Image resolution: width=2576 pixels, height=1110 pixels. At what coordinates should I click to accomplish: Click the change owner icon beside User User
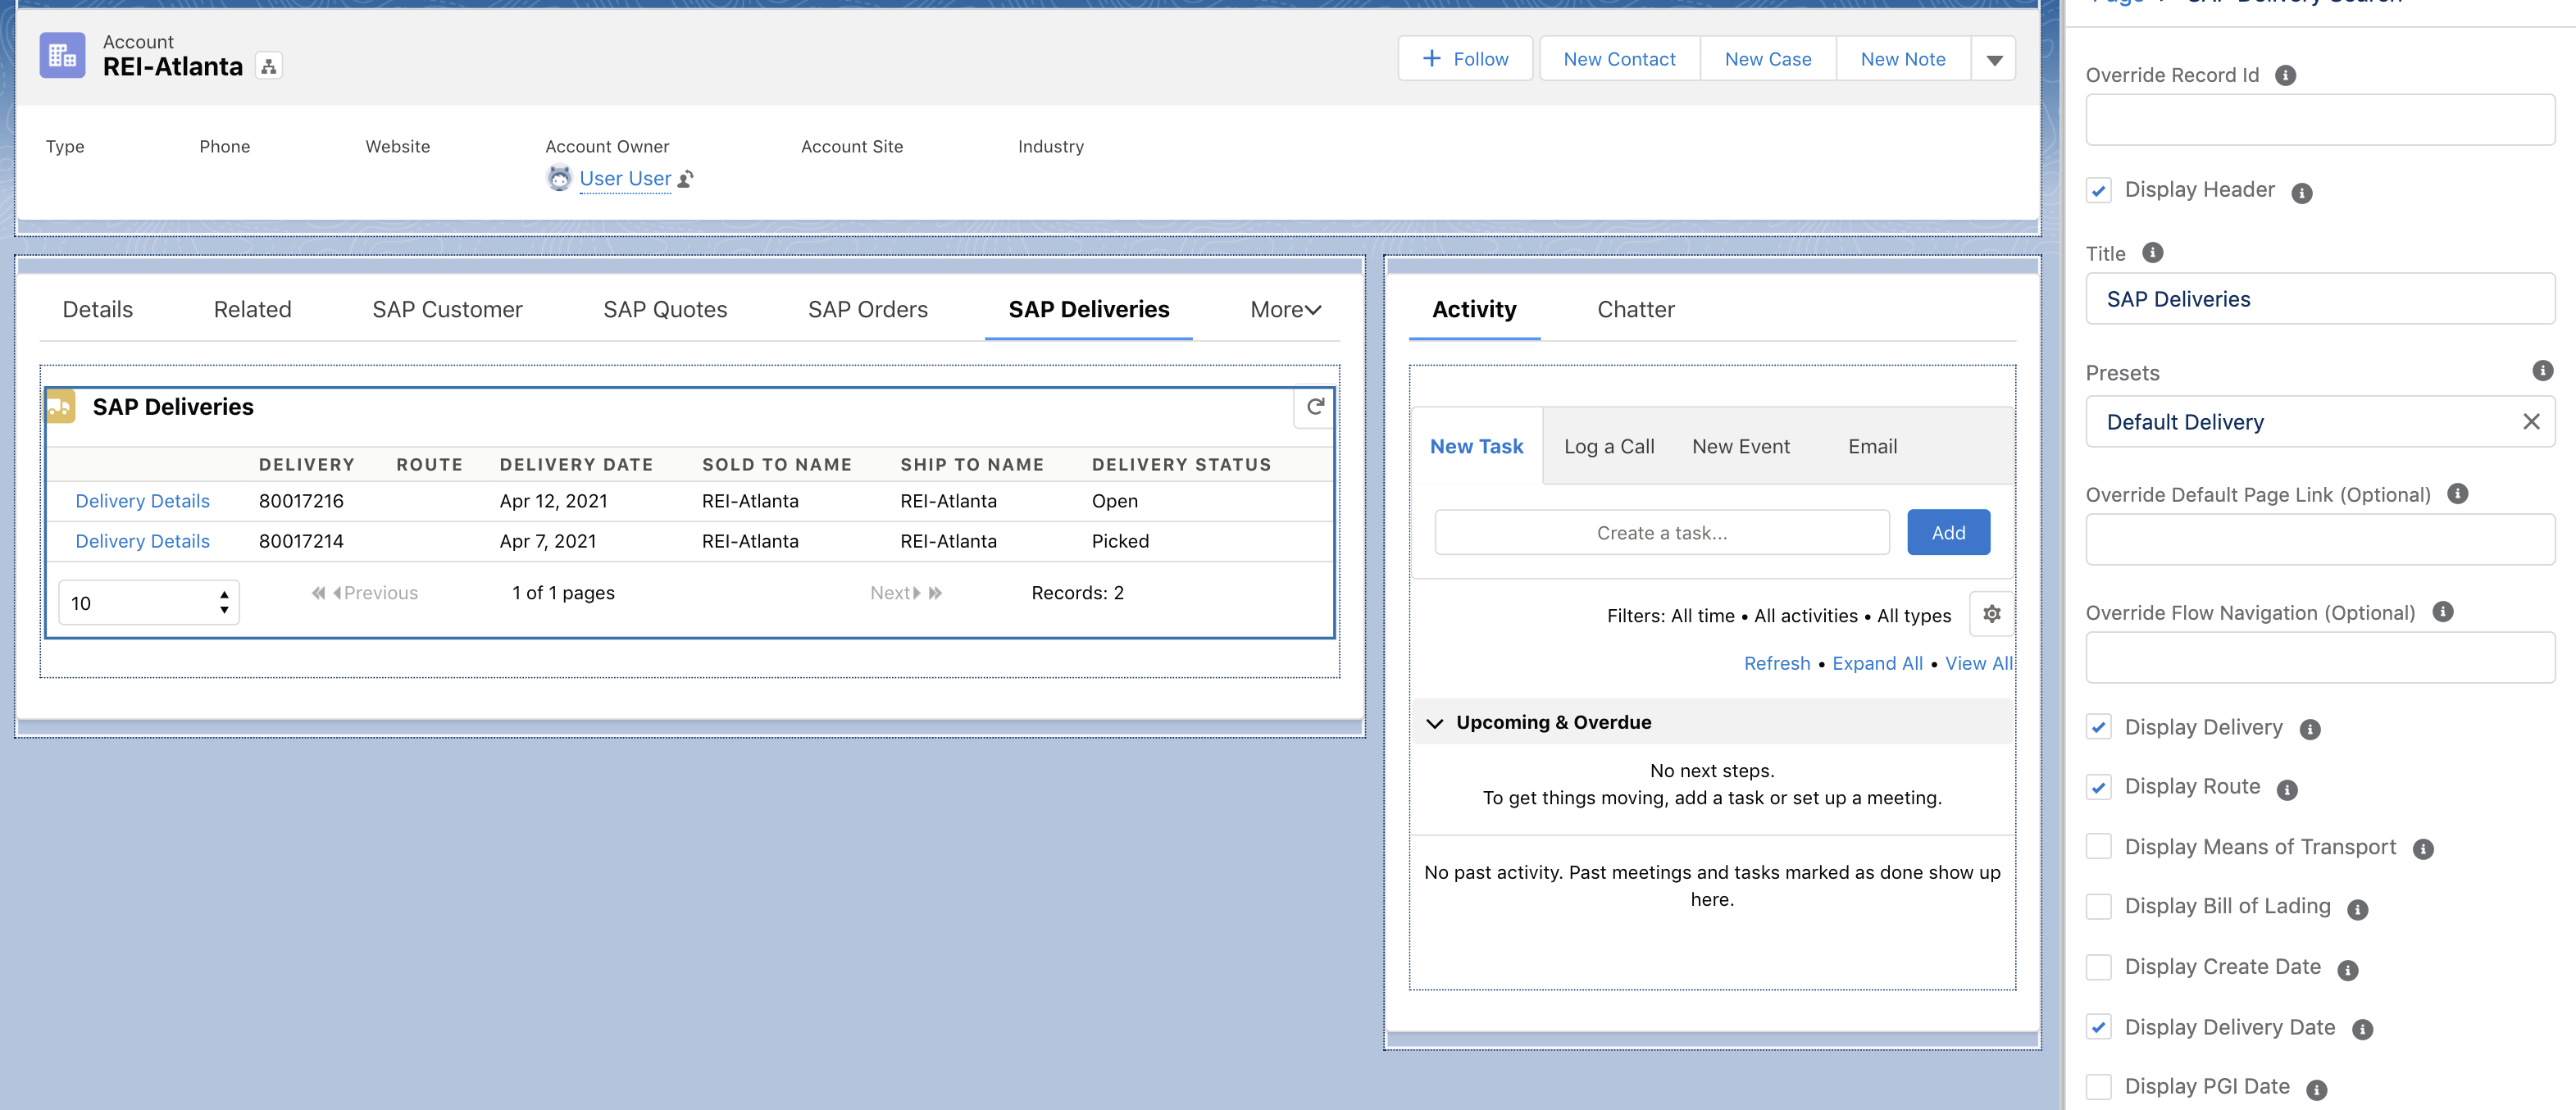(x=686, y=179)
